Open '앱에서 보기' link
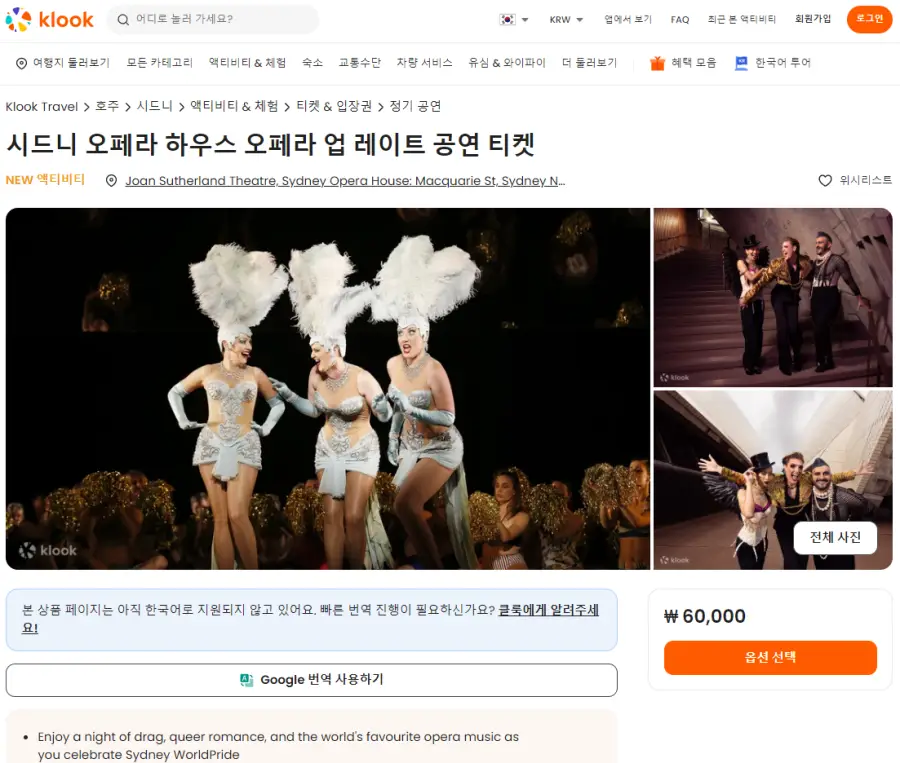 (628, 20)
